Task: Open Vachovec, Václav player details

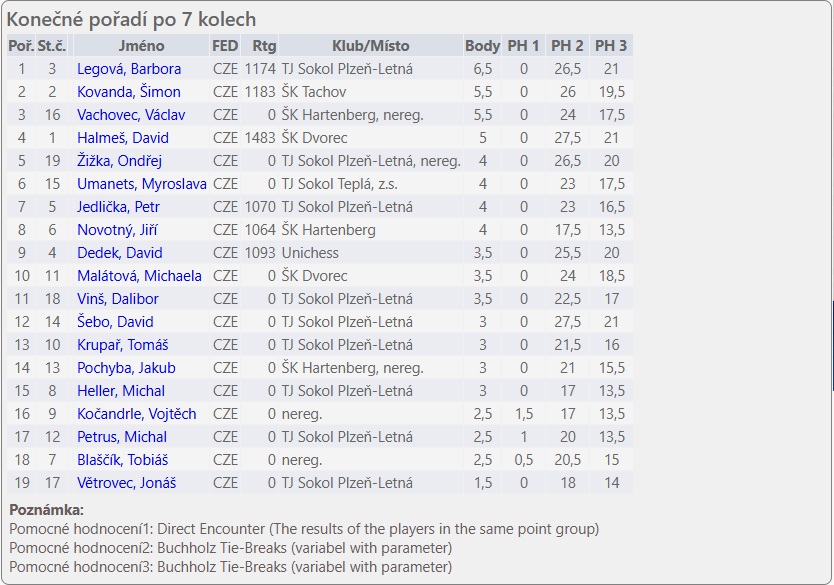Action: click(133, 115)
